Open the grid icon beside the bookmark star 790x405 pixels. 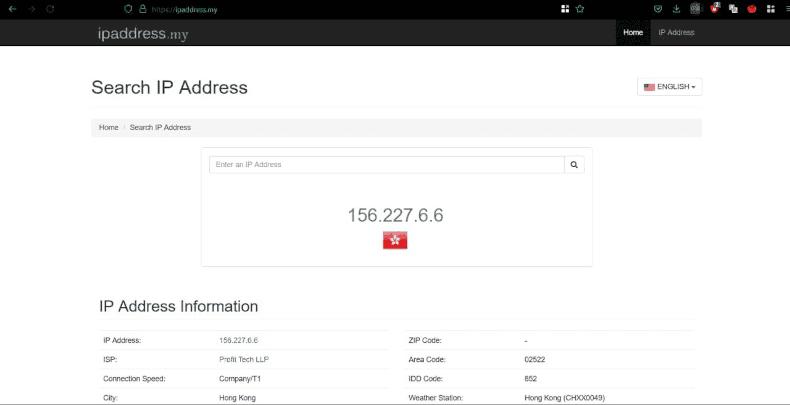[x=565, y=9]
